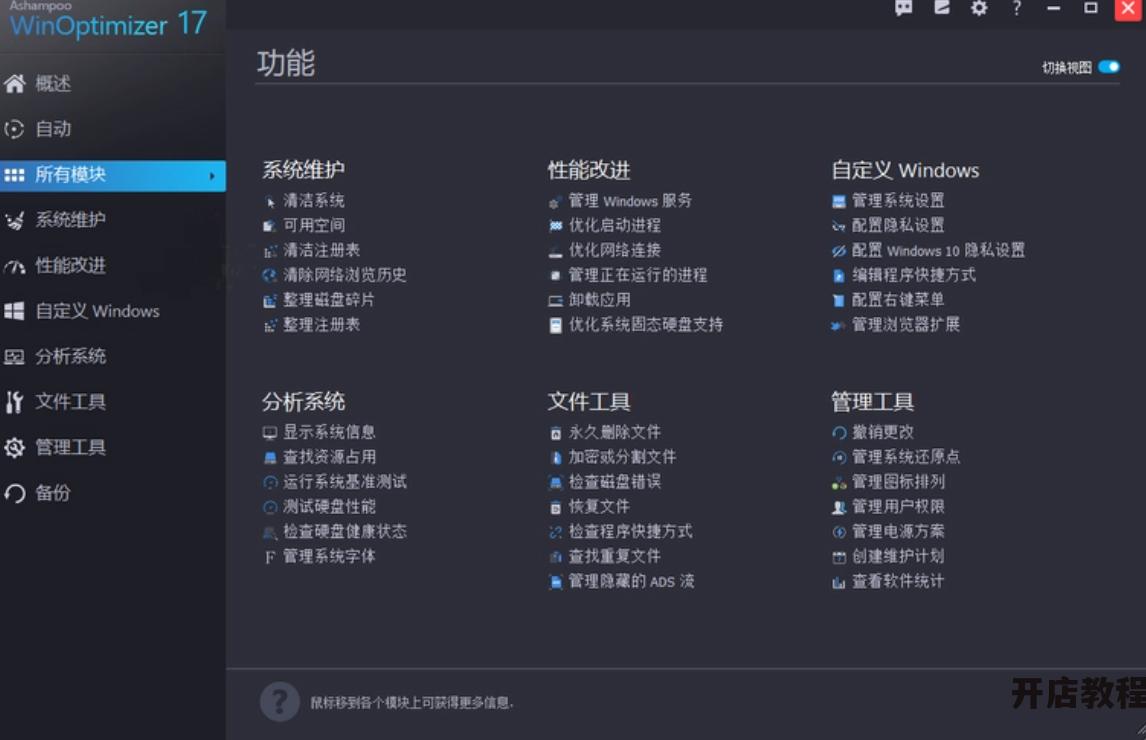Toggle the 切换视图 view switch

coord(1109,67)
